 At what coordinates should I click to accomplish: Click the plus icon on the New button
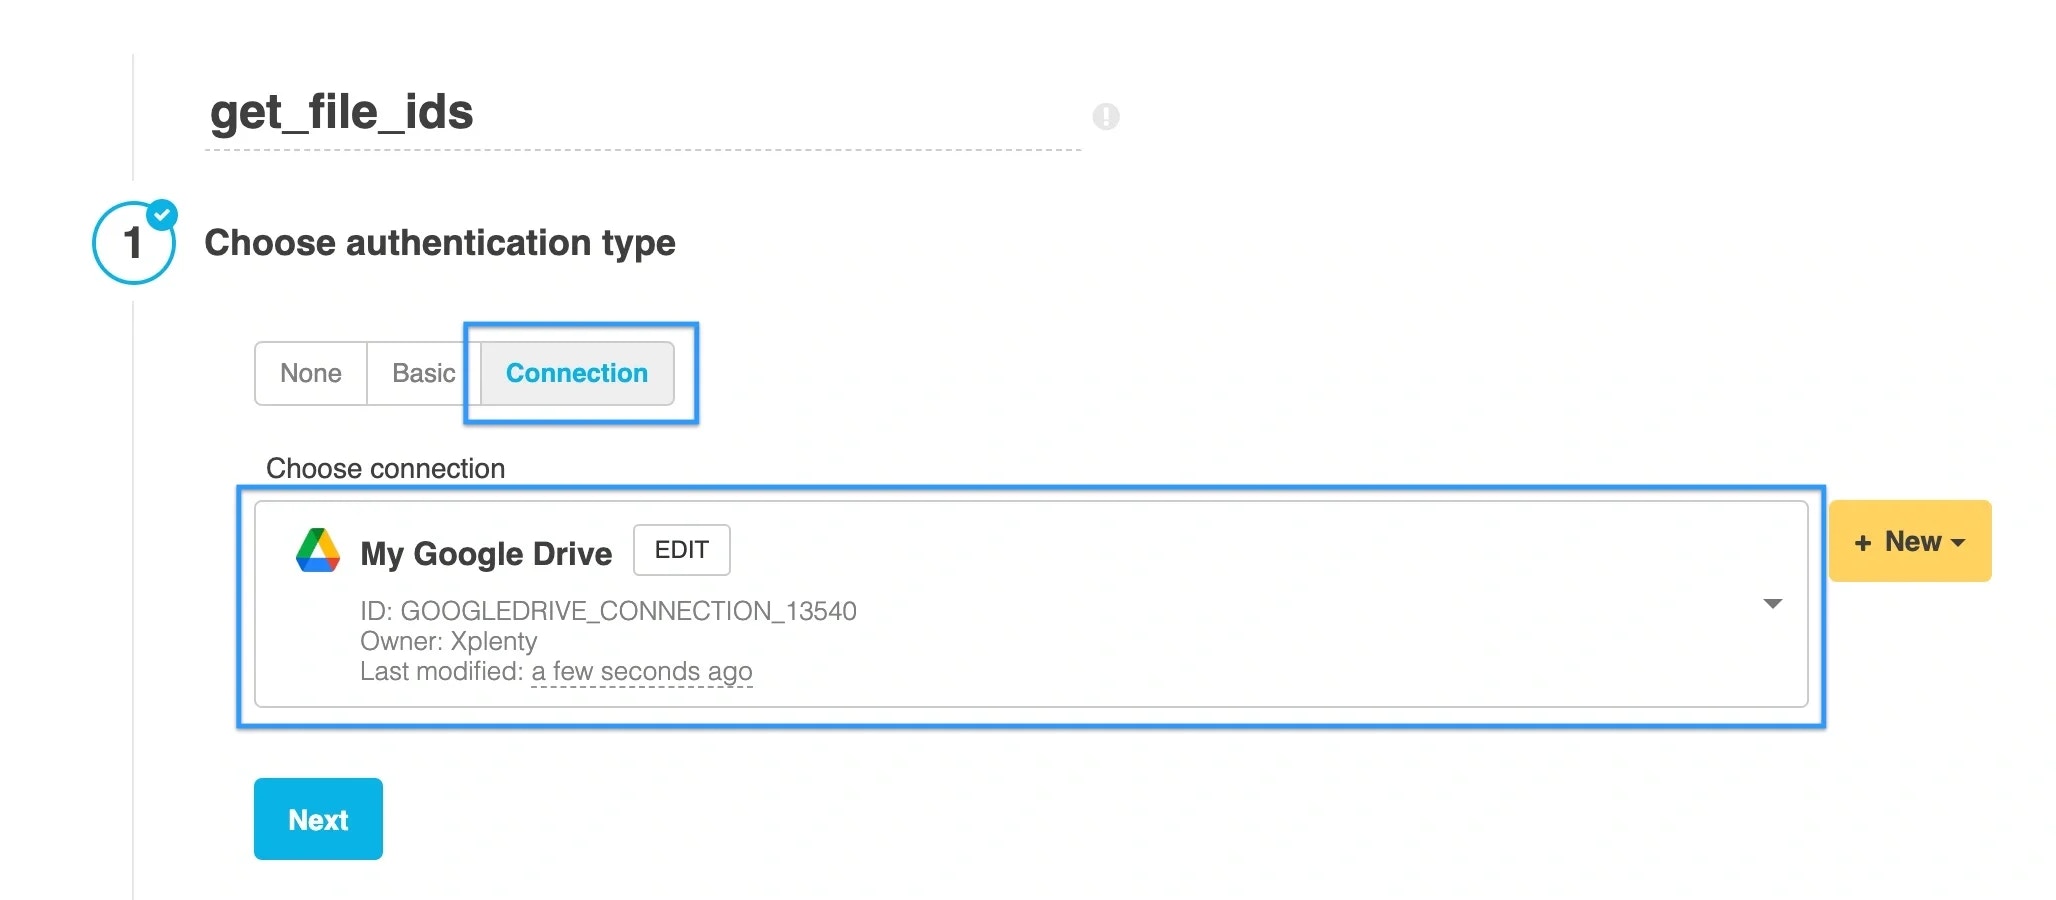coord(1864,541)
